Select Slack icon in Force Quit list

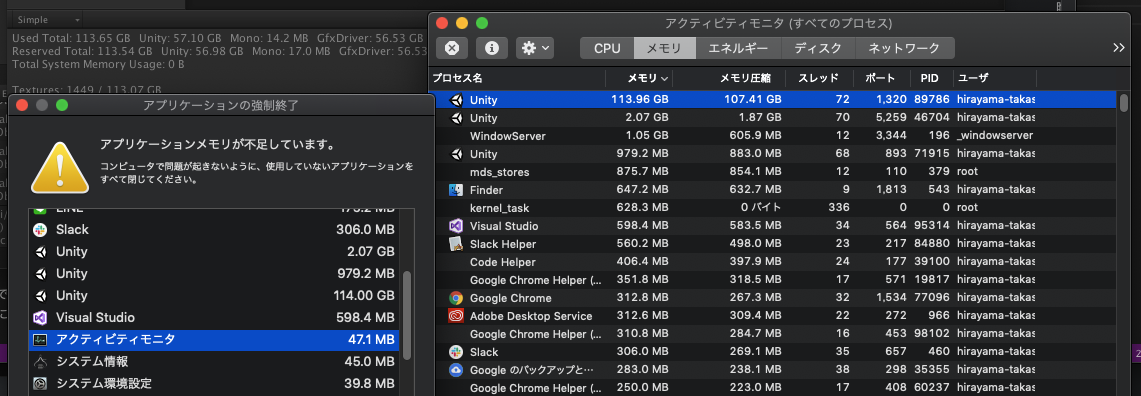pyautogui.click(x=41, y=229)
